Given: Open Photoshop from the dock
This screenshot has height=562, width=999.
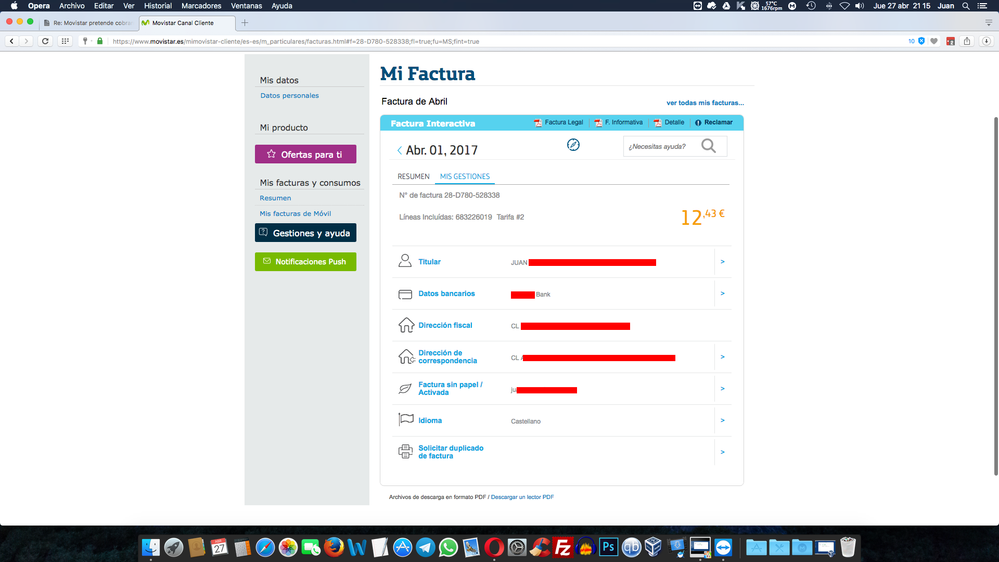Looking at the screenshot, I should coord(608,547).
